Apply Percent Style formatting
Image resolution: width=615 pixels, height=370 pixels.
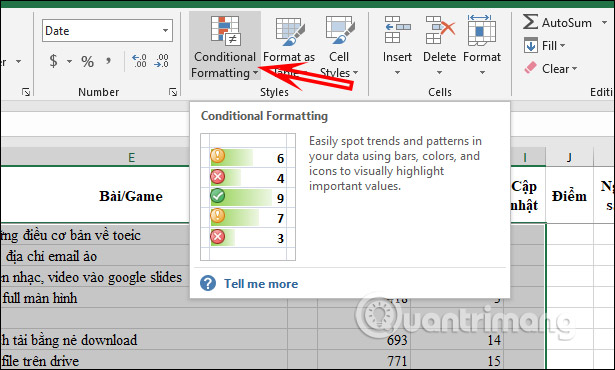pos(87,61)
